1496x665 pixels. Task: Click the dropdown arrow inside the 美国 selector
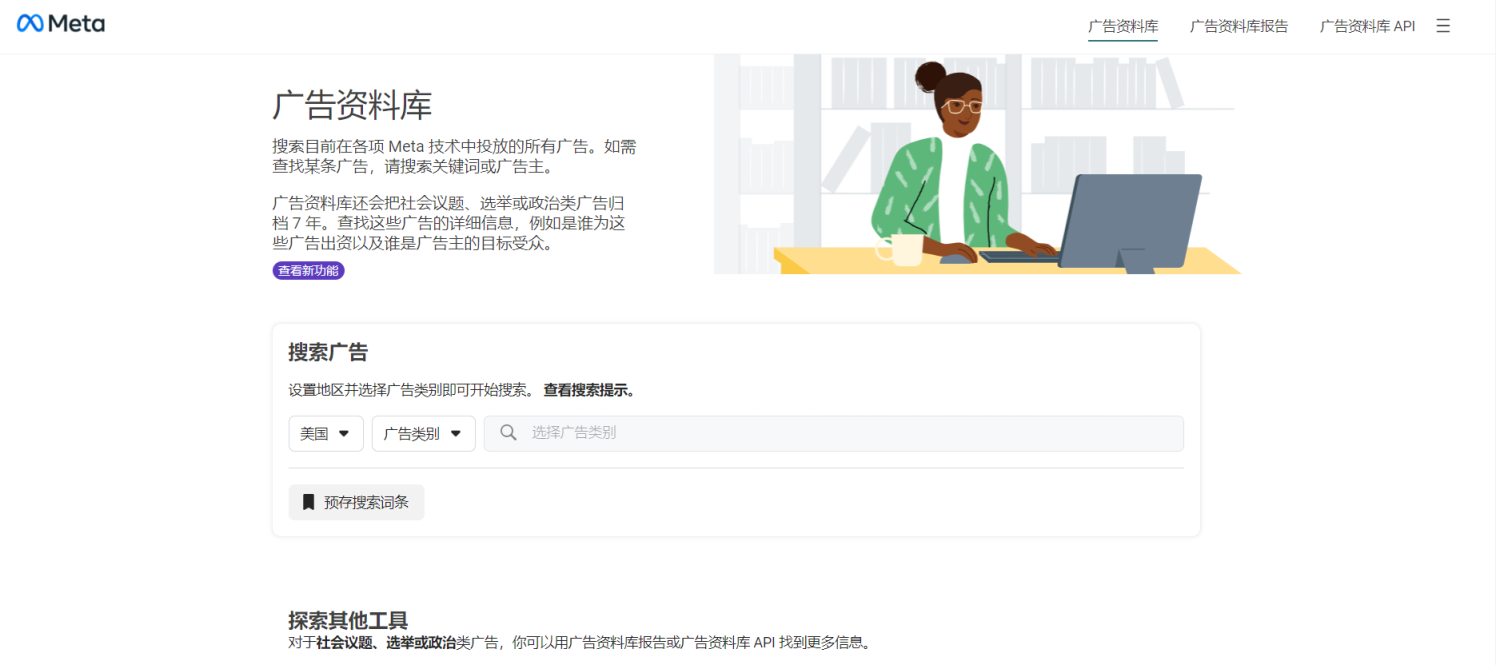click(345, 433)
